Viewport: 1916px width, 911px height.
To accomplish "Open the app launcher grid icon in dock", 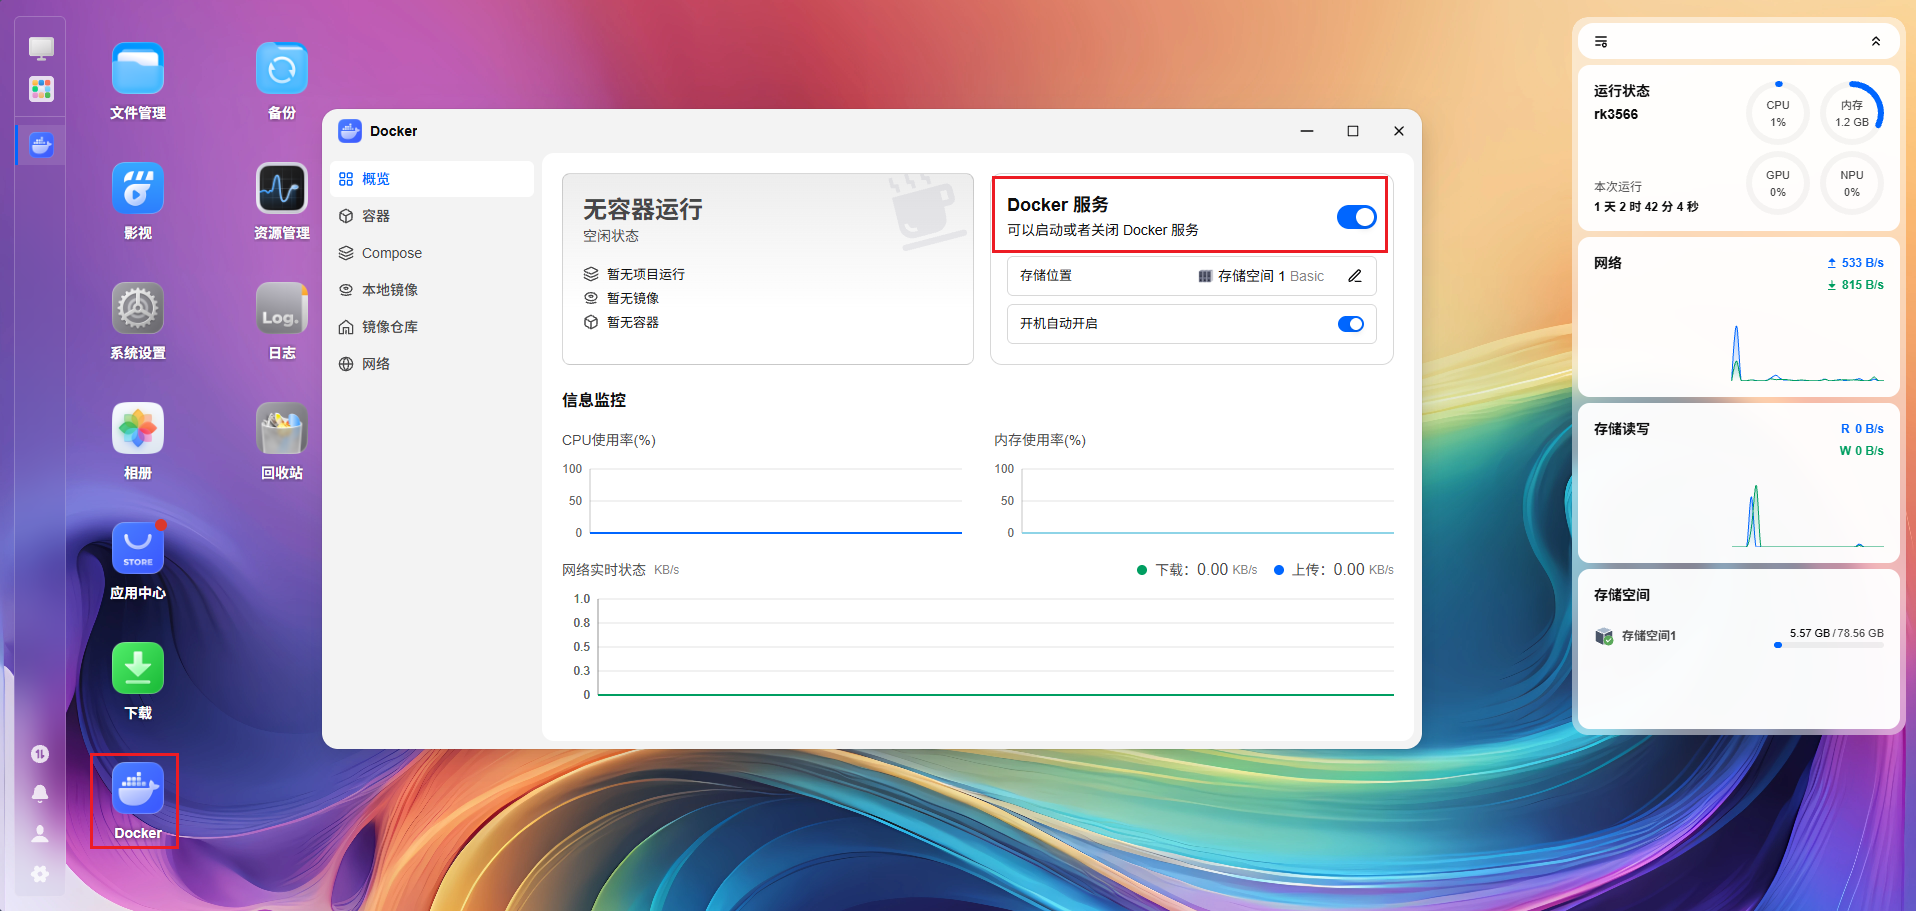I will 41,90.
